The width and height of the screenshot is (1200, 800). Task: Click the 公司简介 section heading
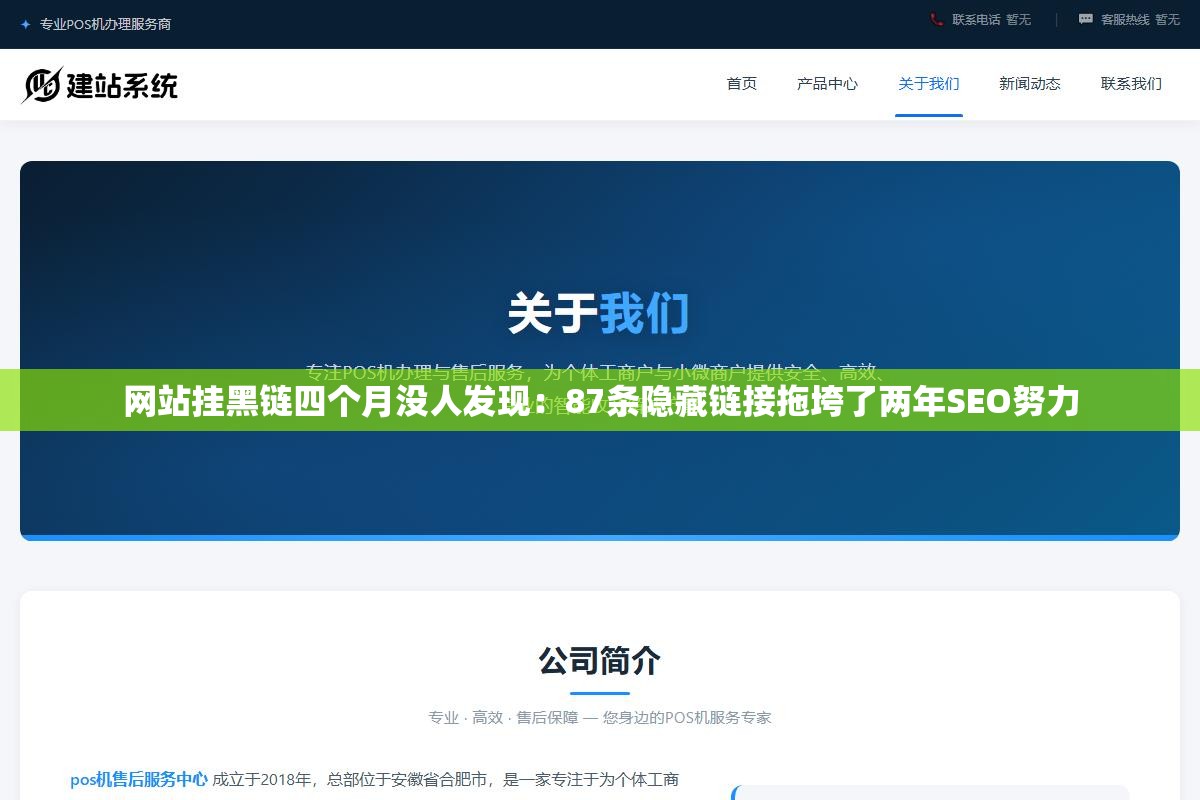[x=600, y=661]
